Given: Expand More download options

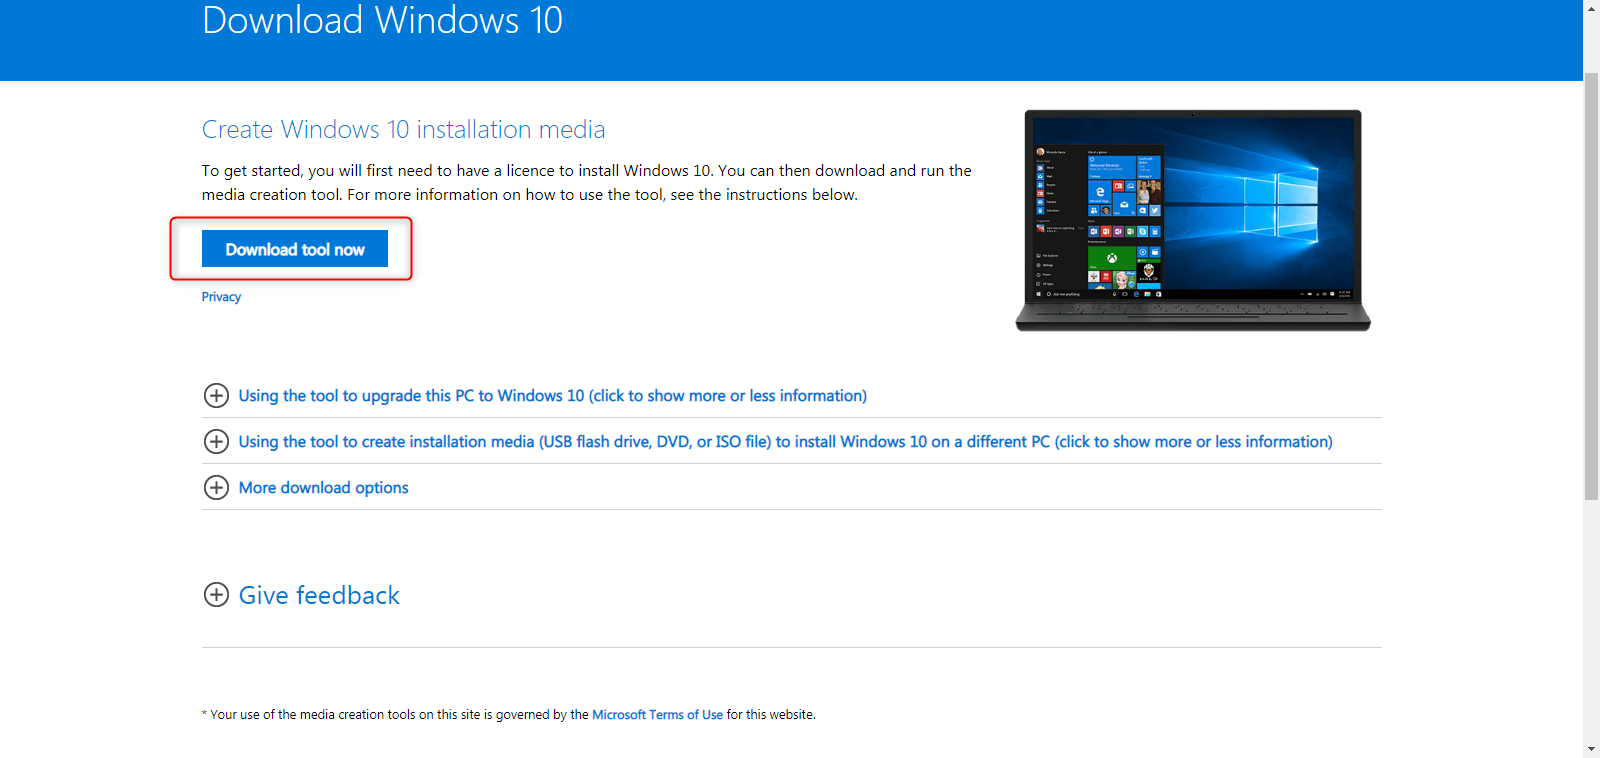Looking at the screenshot, I should click(323, 488).
